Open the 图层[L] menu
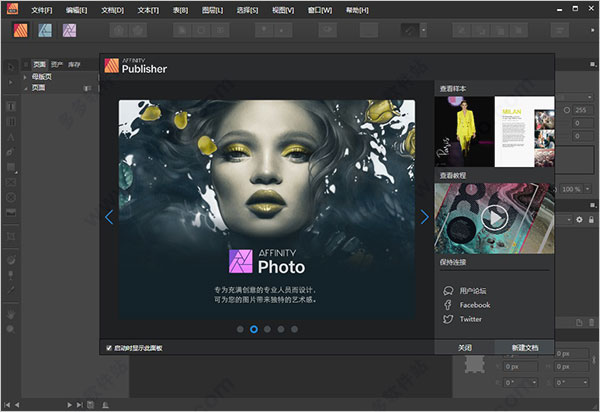The width and height of the screenshot is (600, 412). pyautogui.click(x=212, y=10)
